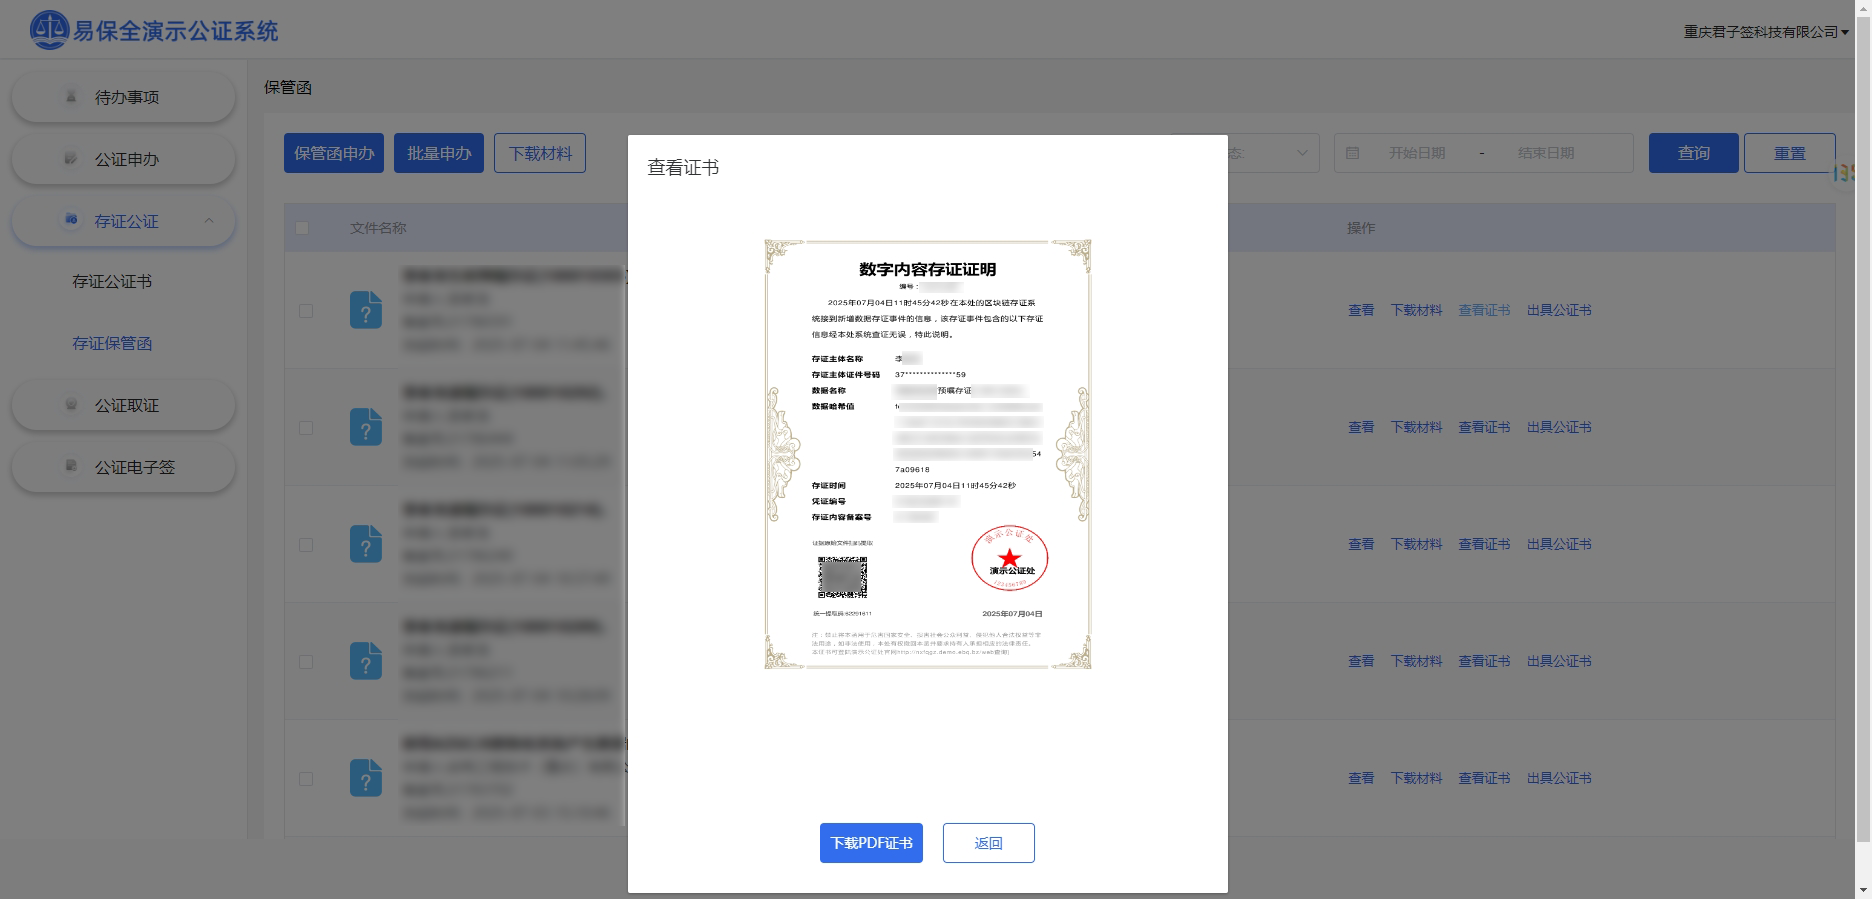
Task: Click the calendar icon in date range
Action: [1353, 153]
